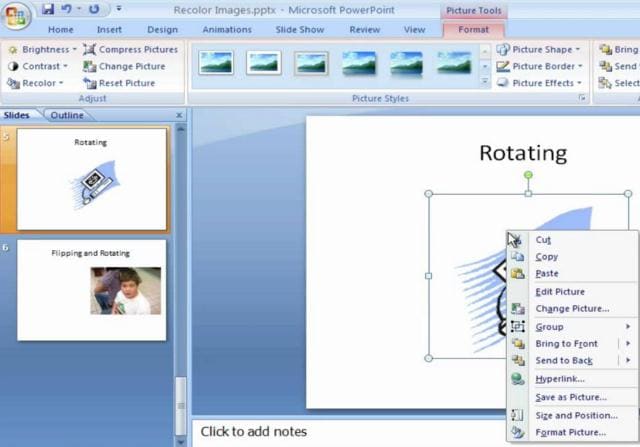
Task: Expand the Picture Styles gallery more arrow
Action: tap(484, 81)
